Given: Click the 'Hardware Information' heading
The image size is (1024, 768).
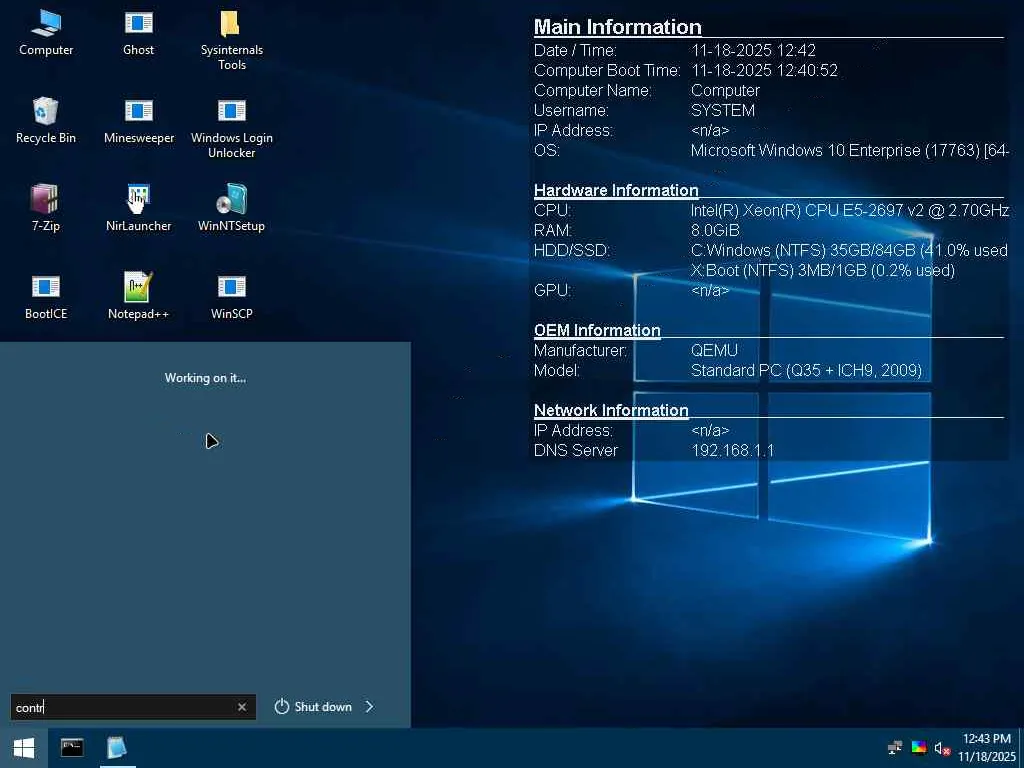Looking at the screenshot, I should 616,190.
